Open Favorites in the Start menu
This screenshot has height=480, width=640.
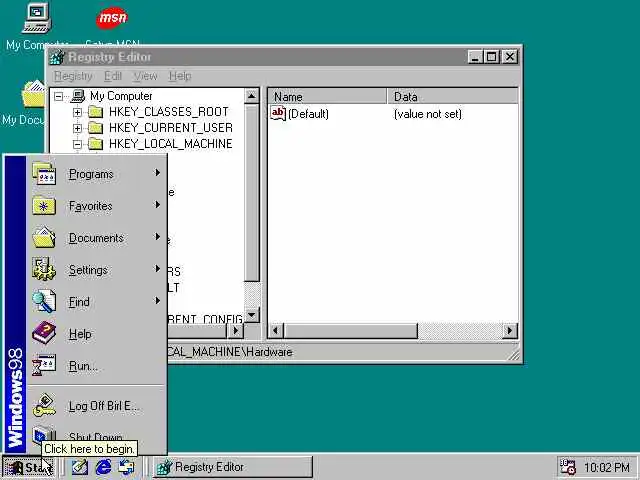pyautogui.click(x=97, y=206)
